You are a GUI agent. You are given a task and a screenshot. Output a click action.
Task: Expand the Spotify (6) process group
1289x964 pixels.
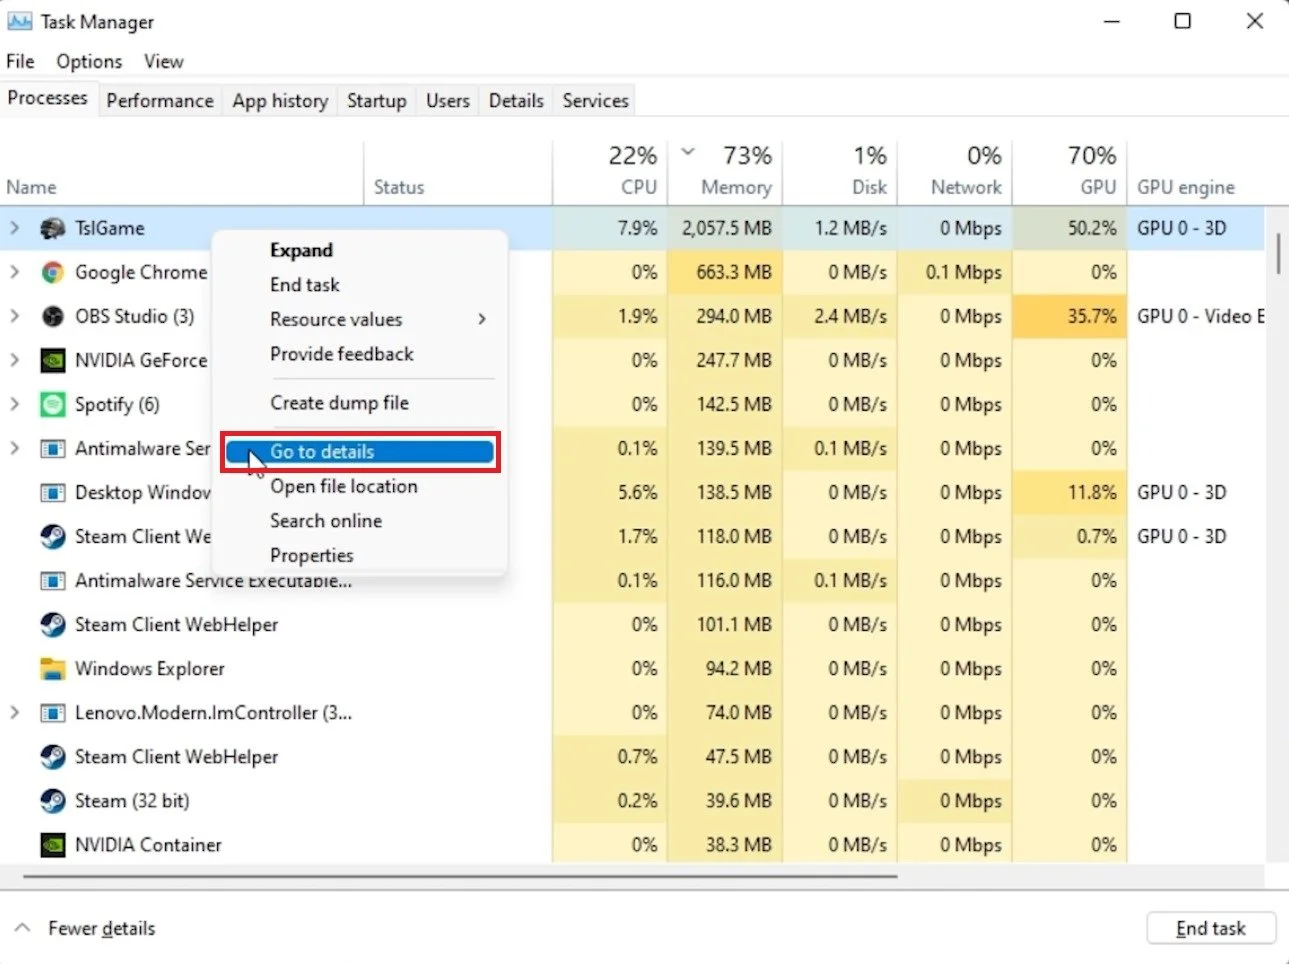coord(14,404)
